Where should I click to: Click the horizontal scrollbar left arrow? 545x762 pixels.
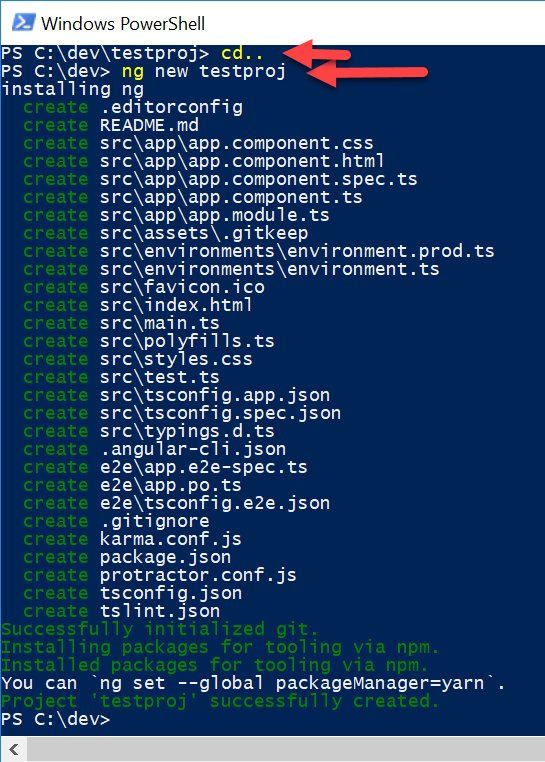pos(14,749)
